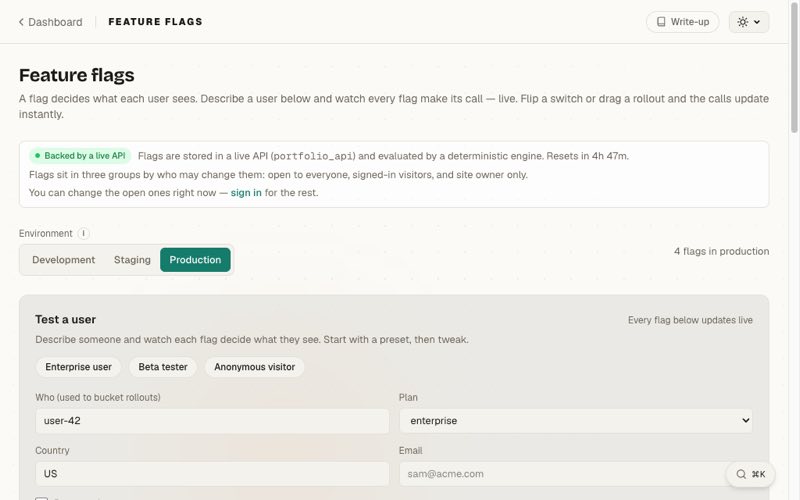The image size is (800, 500).
Task: Click the 'FEATURE FLAGS' header title
Action: 156,22
